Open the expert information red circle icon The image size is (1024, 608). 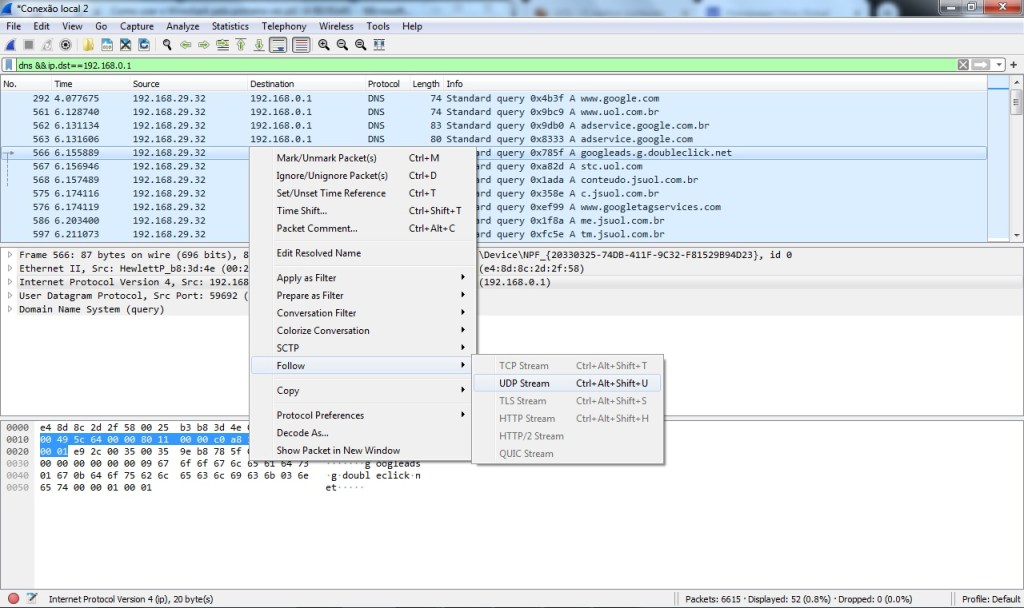tap(14, 598)
